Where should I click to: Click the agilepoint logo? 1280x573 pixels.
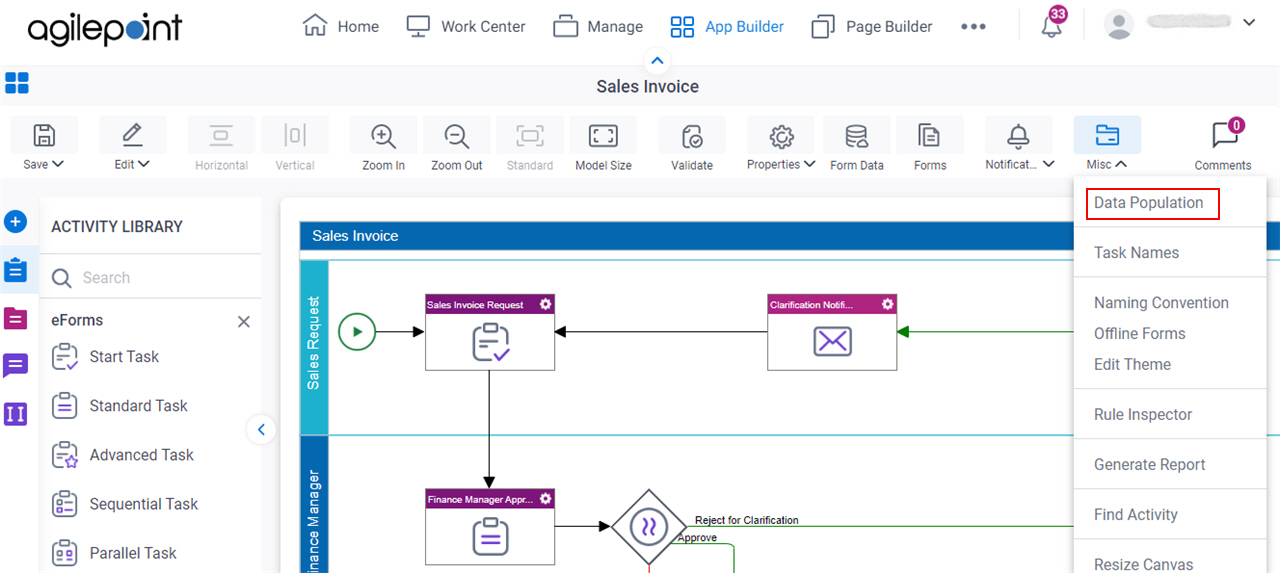tap(104, 29)
